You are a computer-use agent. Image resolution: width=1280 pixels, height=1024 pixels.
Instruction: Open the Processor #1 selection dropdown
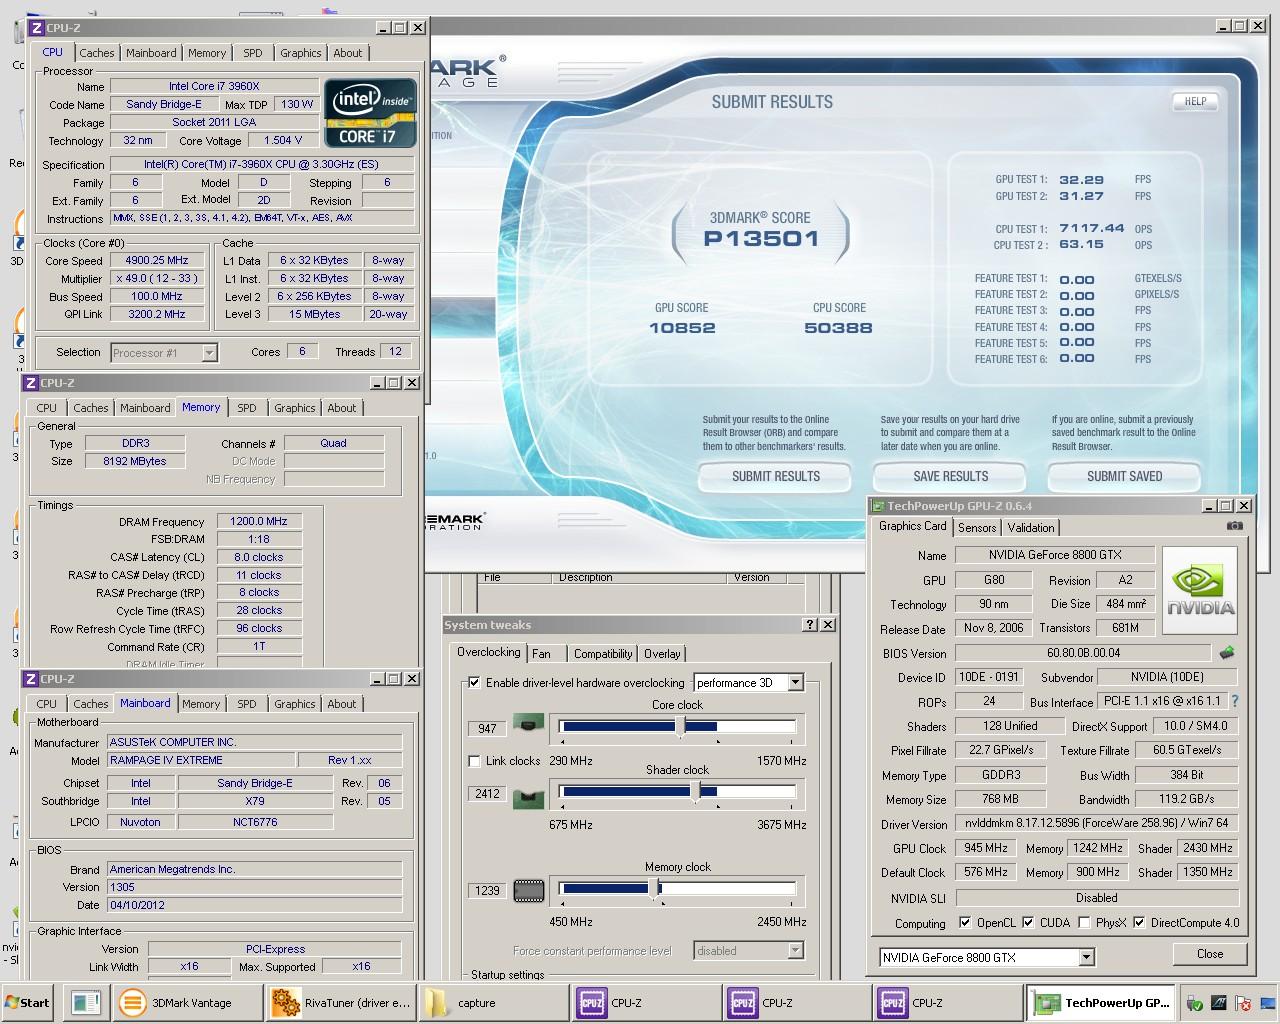[x=209, y=352]
